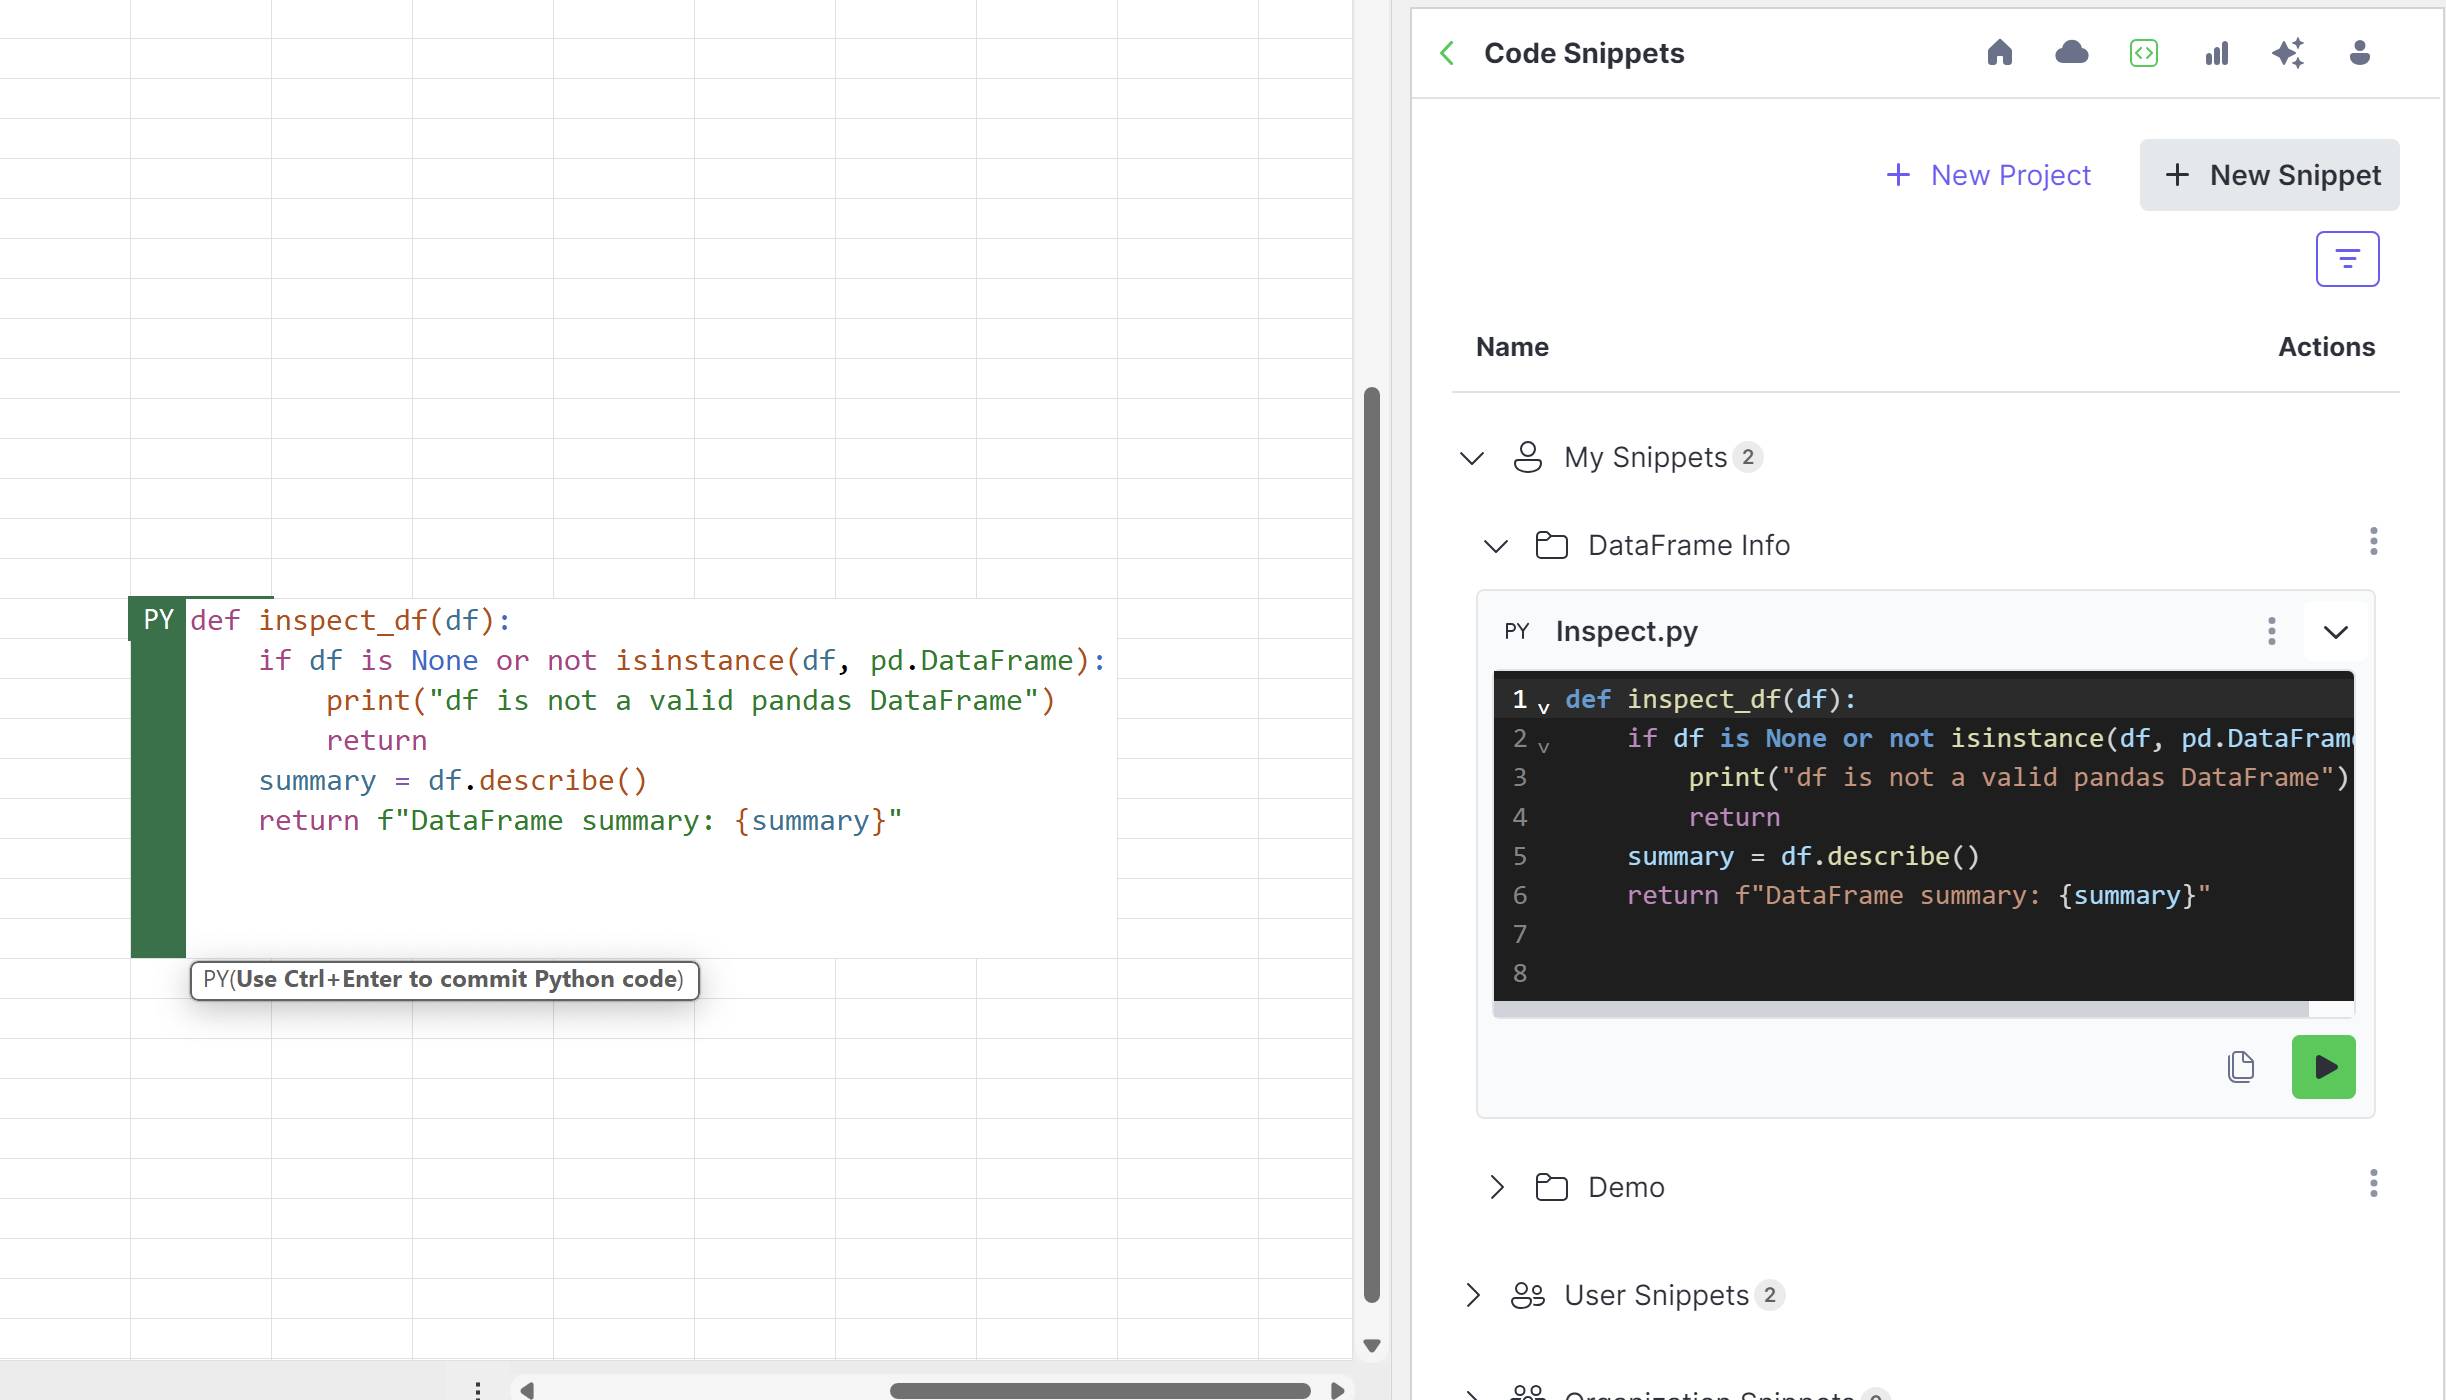This screenshot has width=2446, height=1400.
Task: Click the Name column header
Action: click(x=1512, y=347)
